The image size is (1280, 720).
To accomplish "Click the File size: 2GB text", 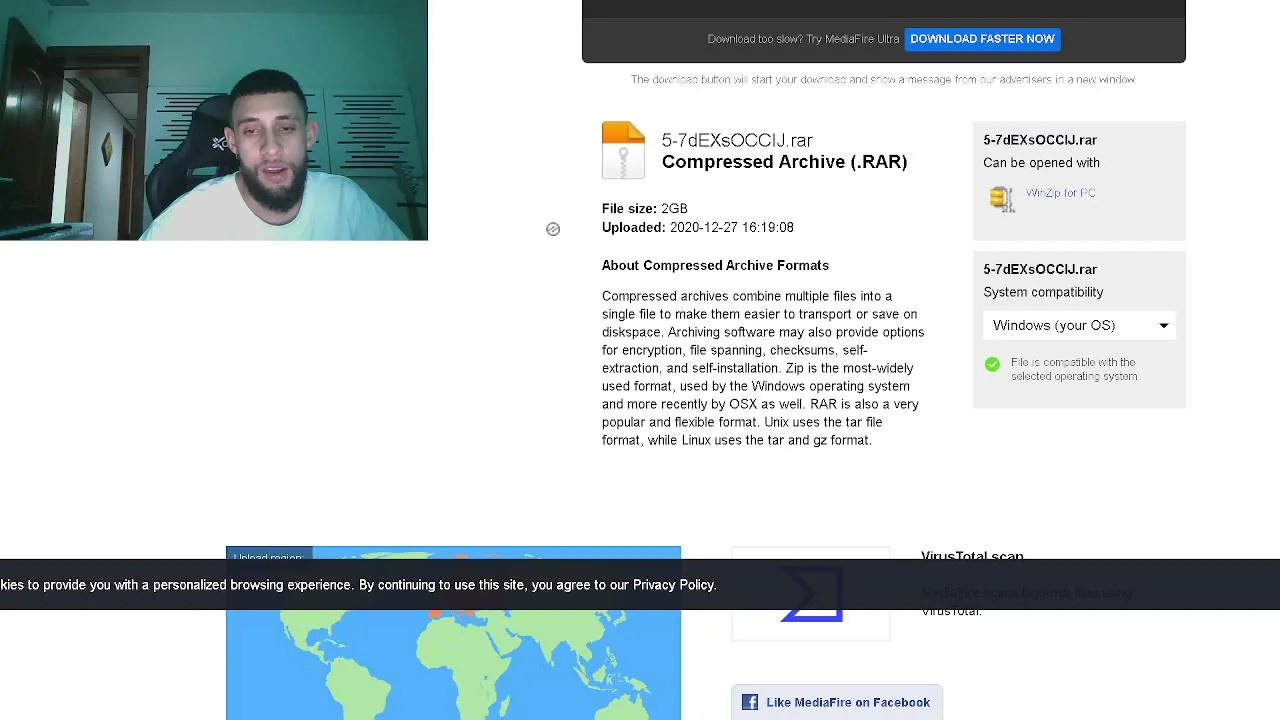I will click(644, 209).
